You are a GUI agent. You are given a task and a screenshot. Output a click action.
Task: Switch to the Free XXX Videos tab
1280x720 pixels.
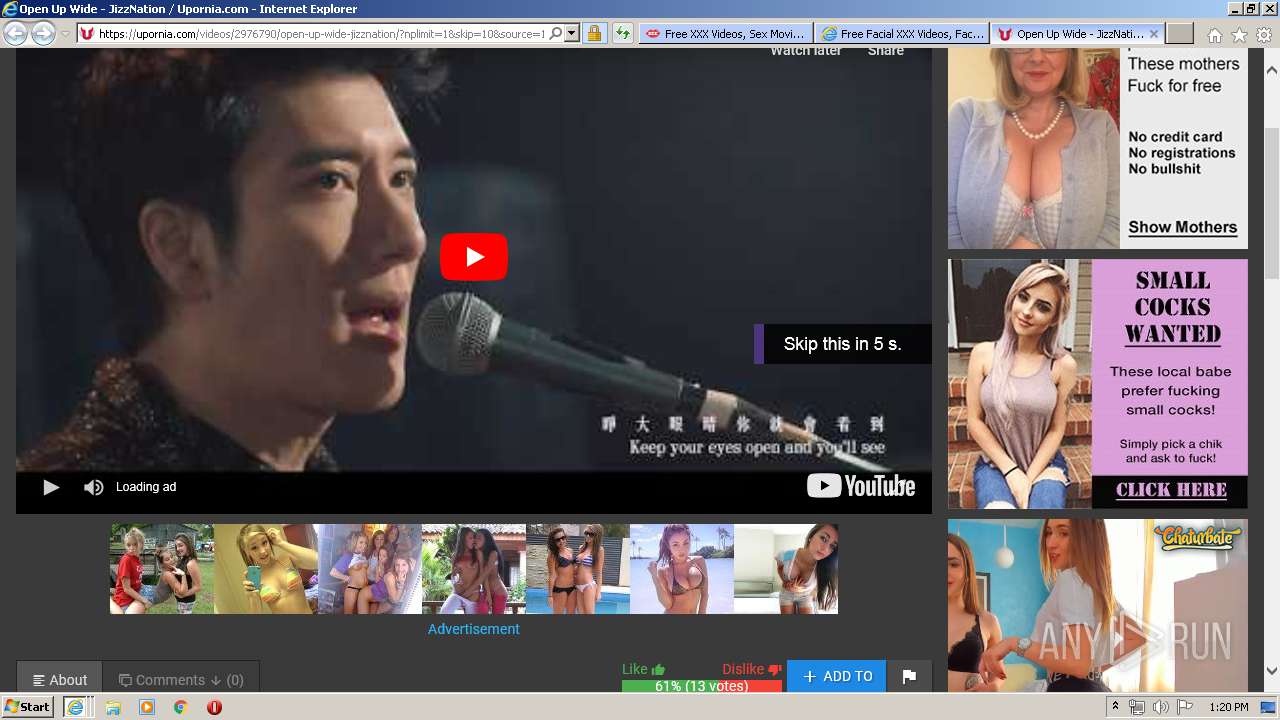(725, 33)
